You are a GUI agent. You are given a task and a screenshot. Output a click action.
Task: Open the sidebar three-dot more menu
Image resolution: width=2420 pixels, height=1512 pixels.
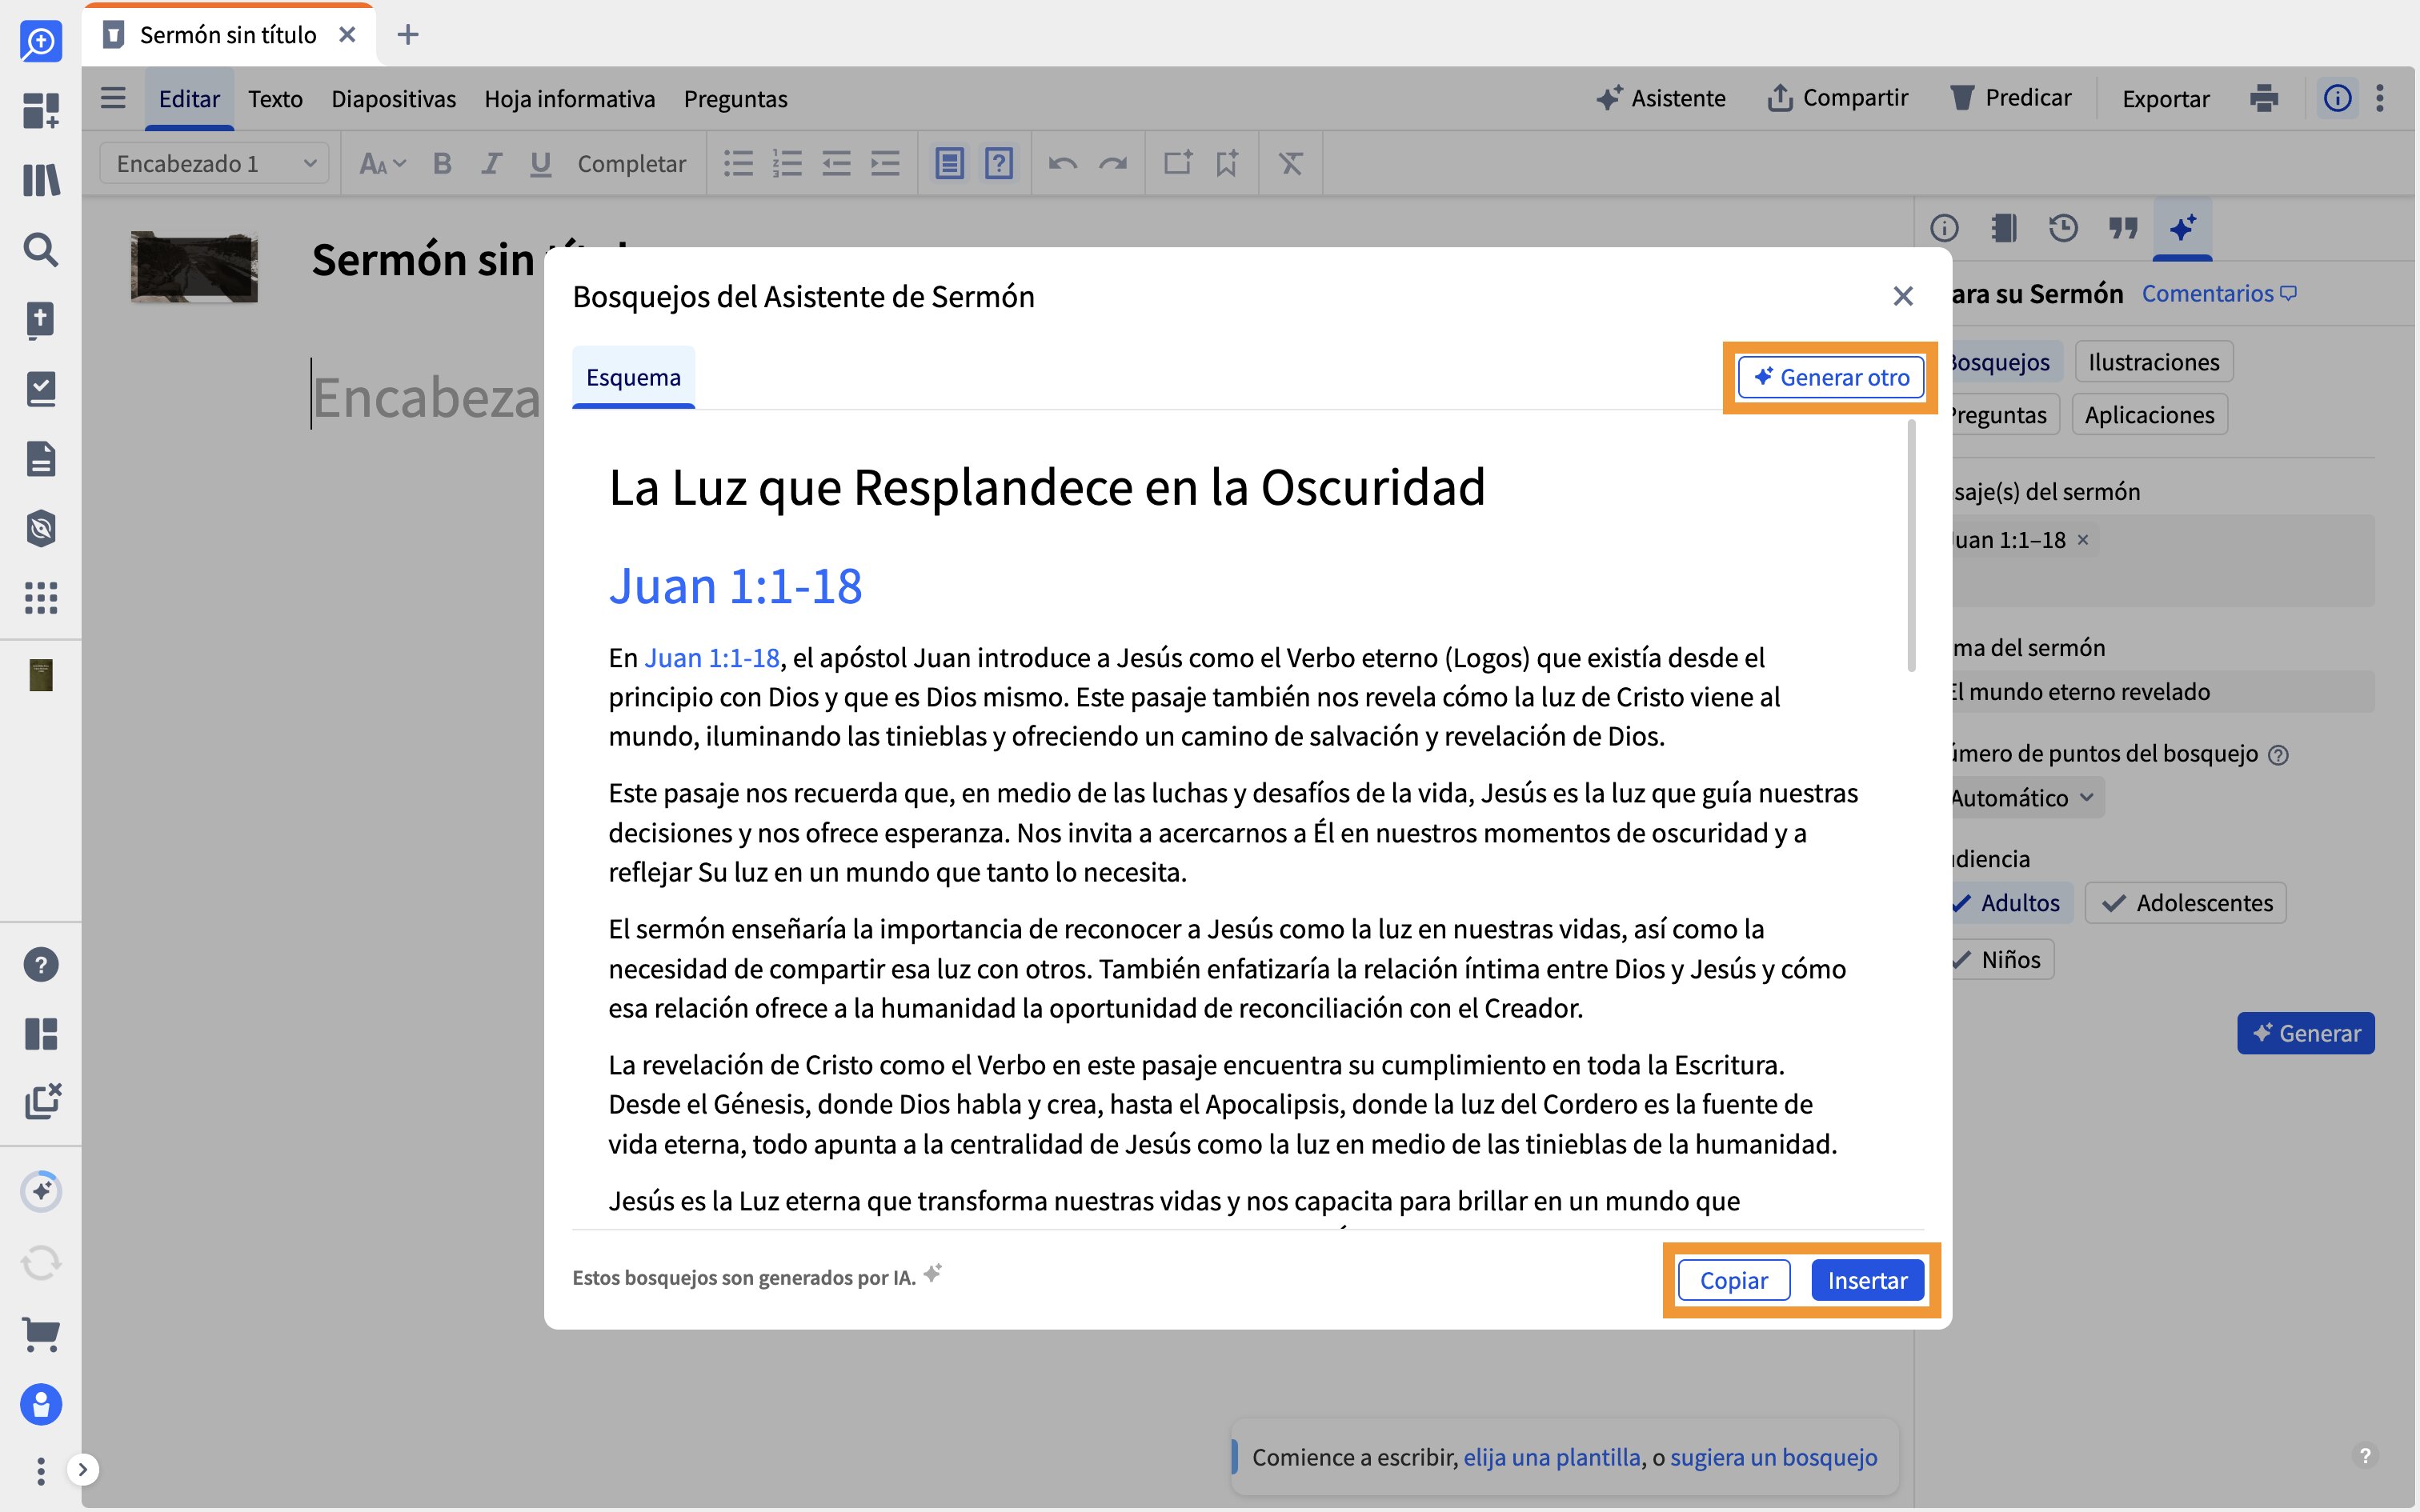[41, 1470]
